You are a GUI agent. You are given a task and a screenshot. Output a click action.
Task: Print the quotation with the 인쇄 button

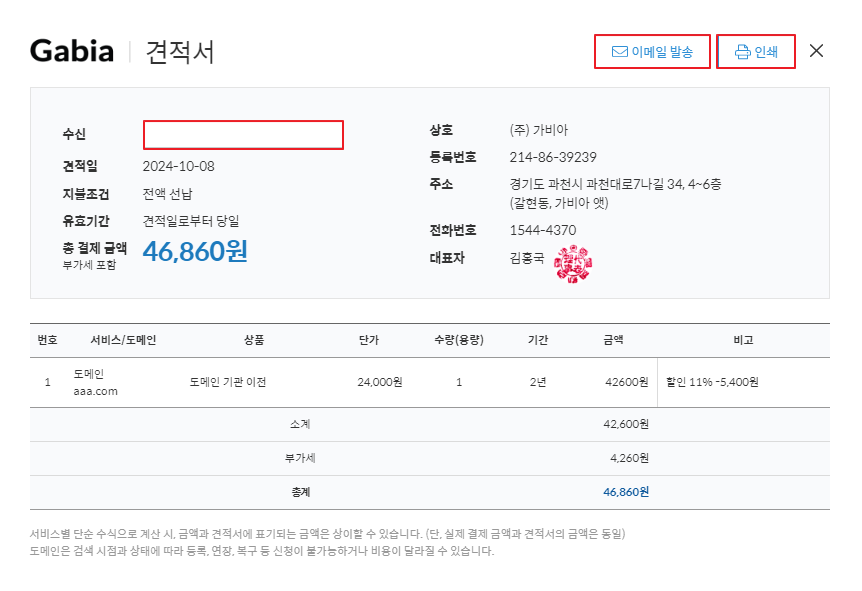(x=756, y=52)
